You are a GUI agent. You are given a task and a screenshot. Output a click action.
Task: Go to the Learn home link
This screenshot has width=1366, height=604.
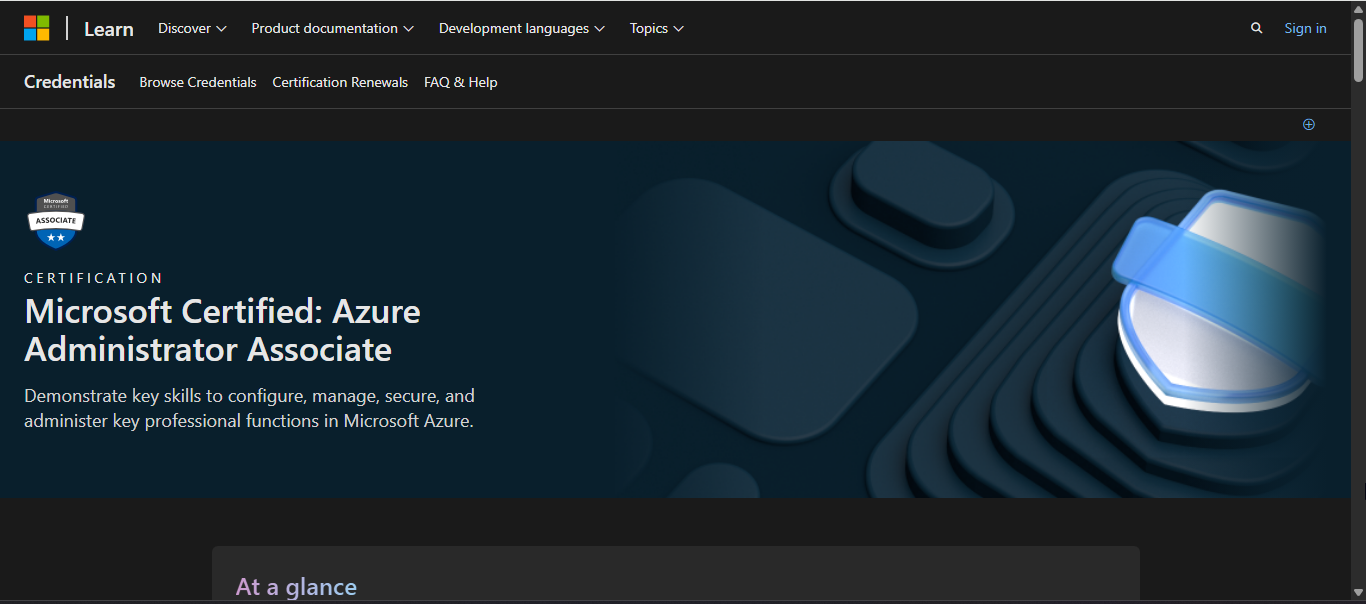(108, 29)
